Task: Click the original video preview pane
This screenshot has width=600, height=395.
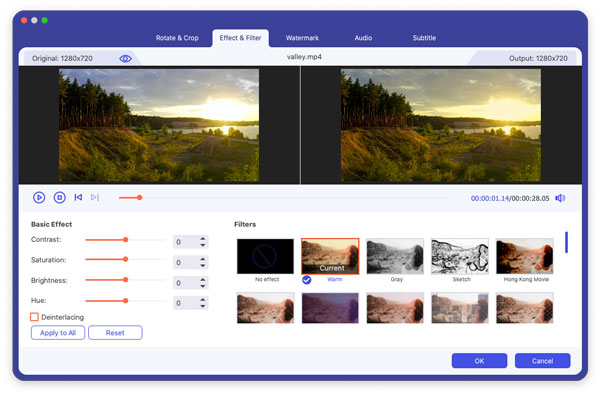Action: coord(159,125)
